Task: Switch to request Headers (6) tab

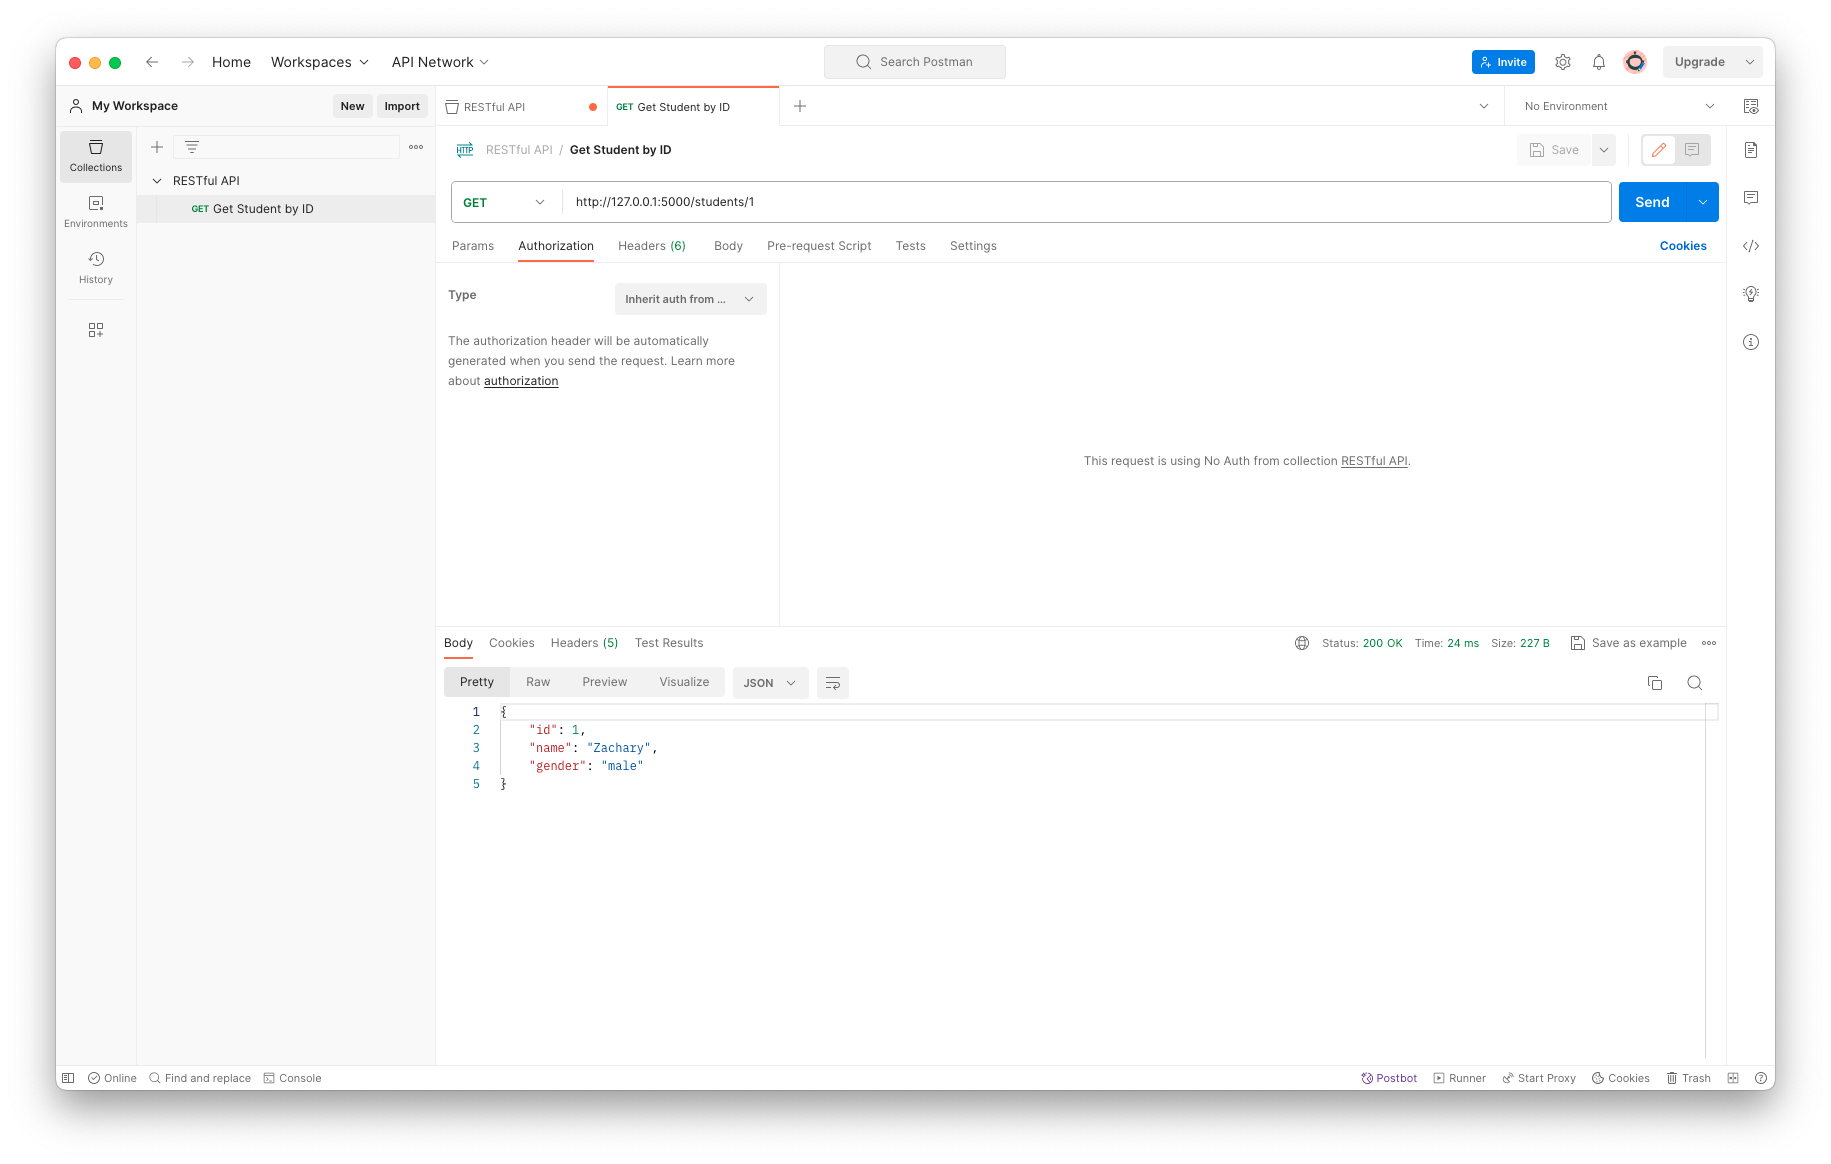Action: [652, 246]
